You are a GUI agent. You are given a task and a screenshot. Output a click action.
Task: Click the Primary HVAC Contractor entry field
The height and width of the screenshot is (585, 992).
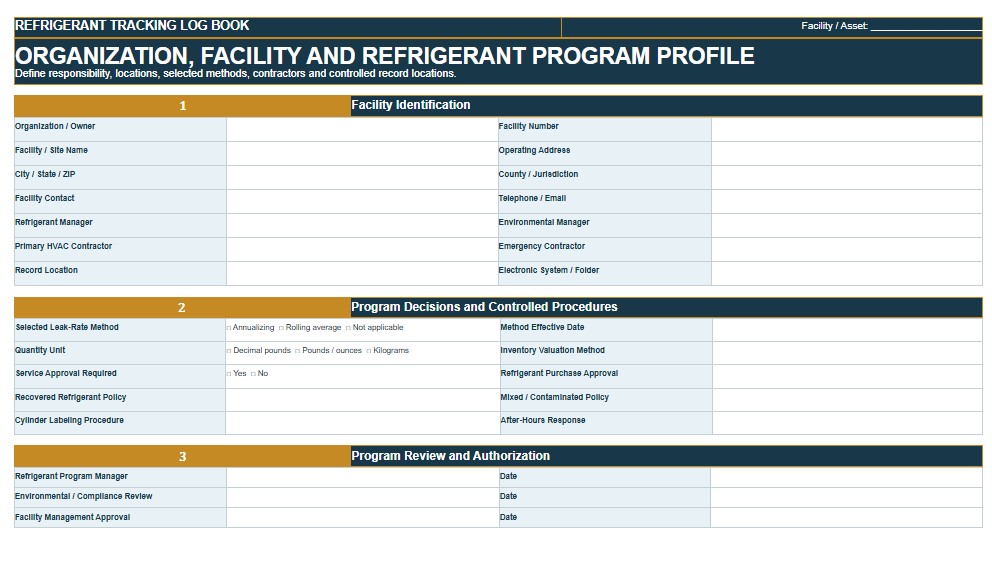363,250
